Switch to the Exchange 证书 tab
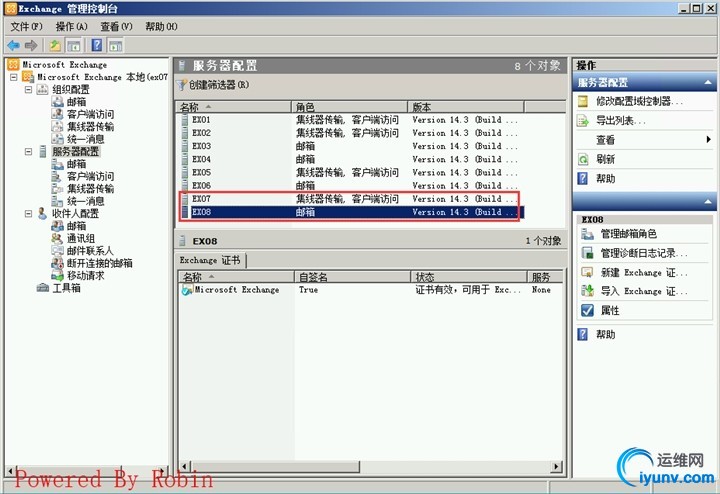The image size is (720, 494). point(210,260)
